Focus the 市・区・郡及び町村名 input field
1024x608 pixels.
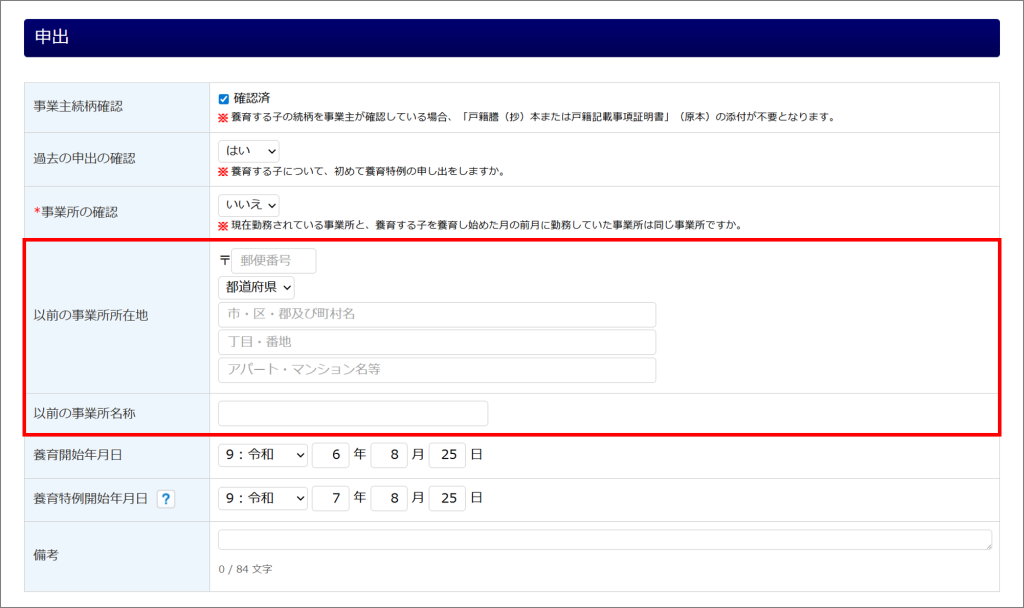(436, 314)
